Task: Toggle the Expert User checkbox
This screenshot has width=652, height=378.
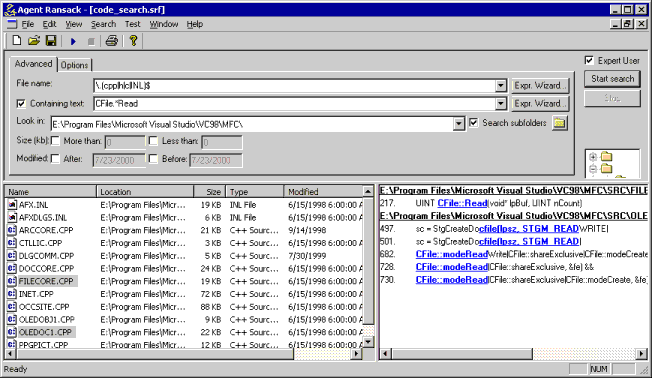Action: tap(589, 60)
